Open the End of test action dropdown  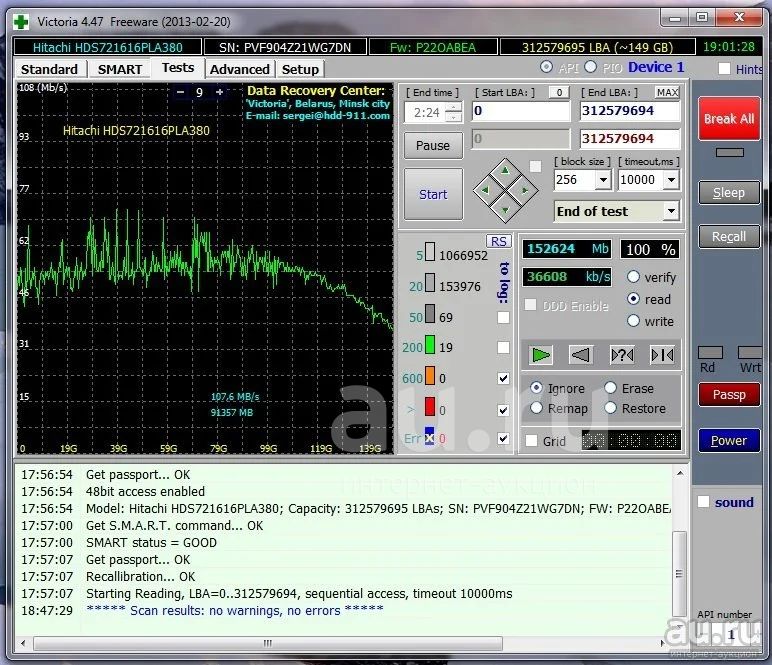tap(671, 211)
